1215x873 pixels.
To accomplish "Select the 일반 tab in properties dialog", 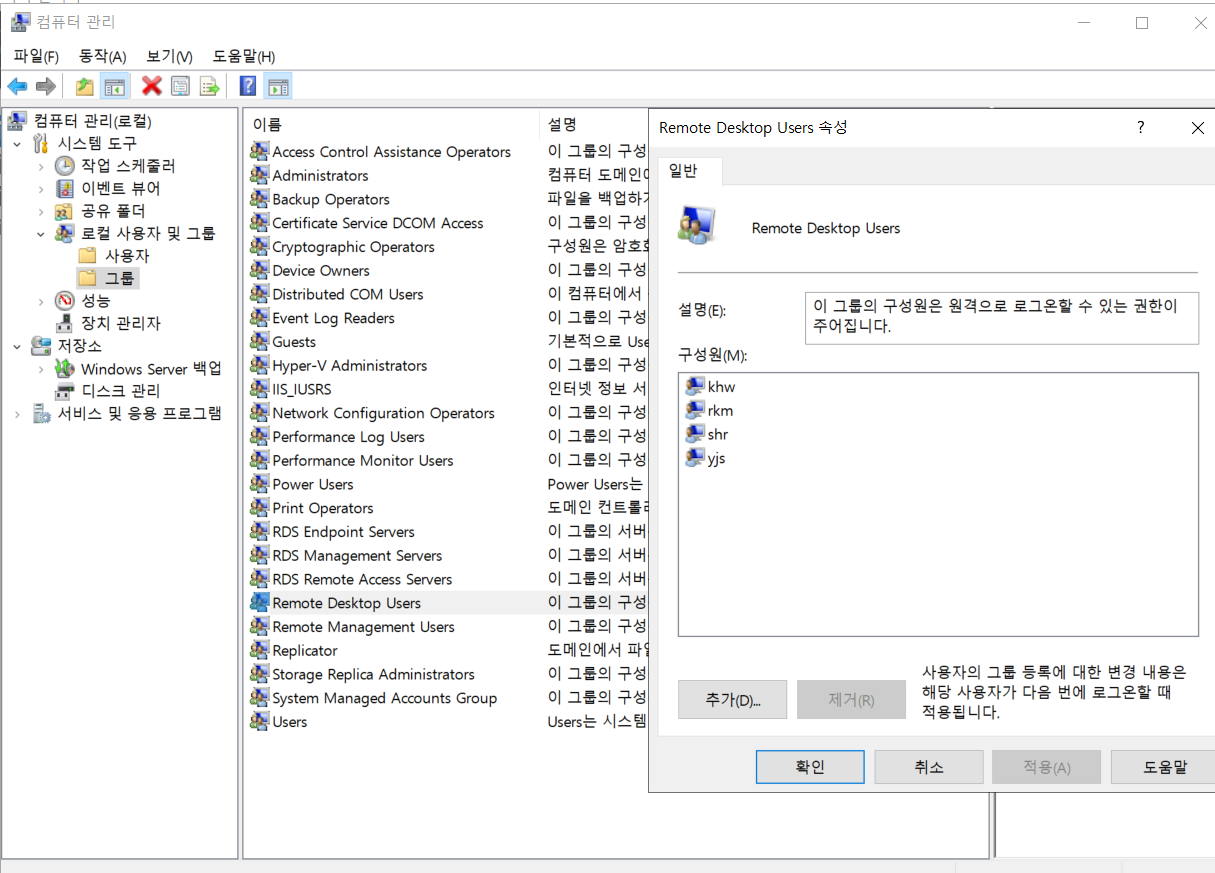I will click(x=689, y=171).
